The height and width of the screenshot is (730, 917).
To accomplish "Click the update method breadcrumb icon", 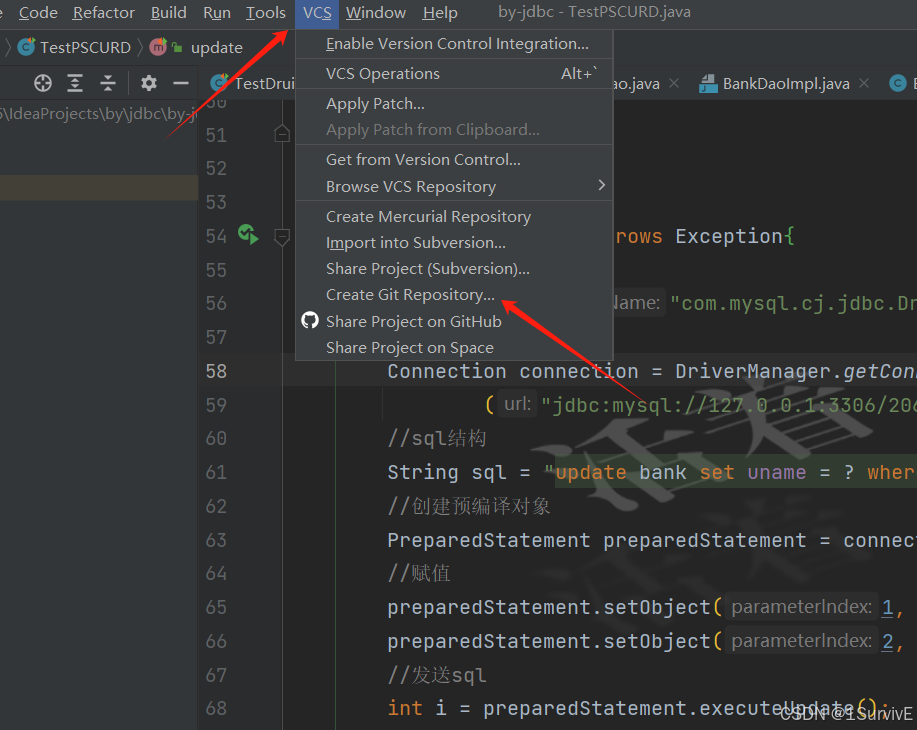I will point(158,47).
